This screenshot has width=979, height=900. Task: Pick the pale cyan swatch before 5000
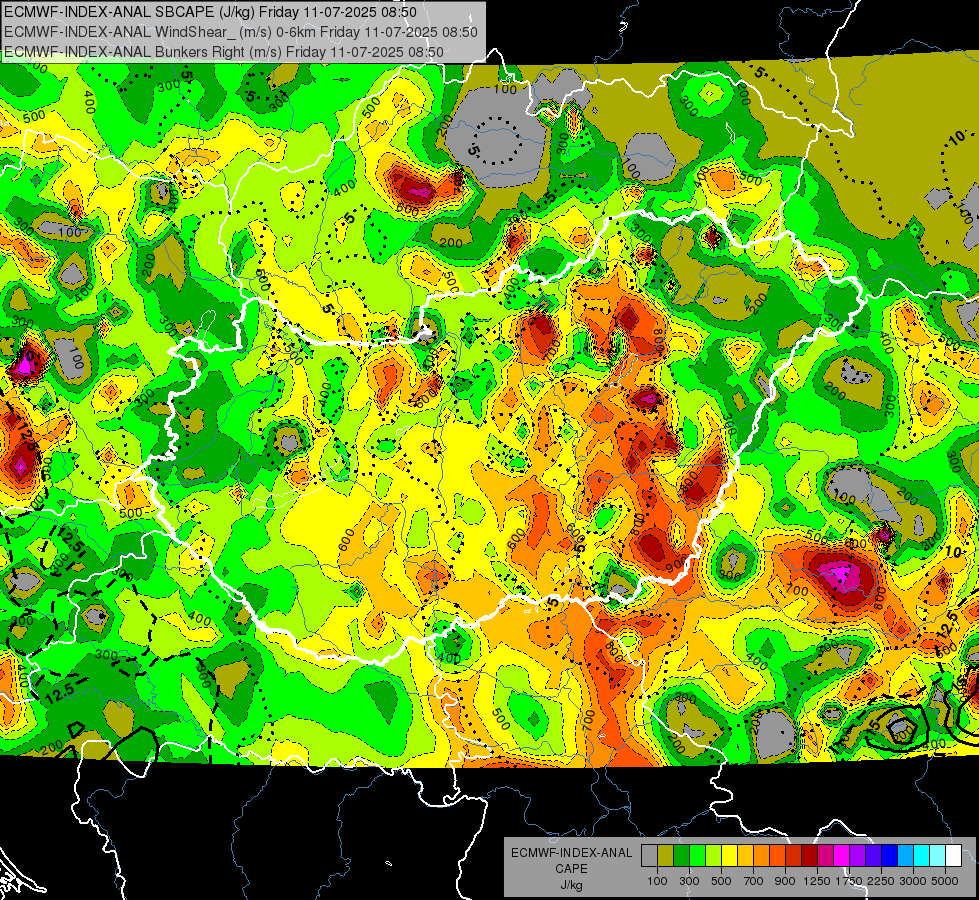point(938,856)
